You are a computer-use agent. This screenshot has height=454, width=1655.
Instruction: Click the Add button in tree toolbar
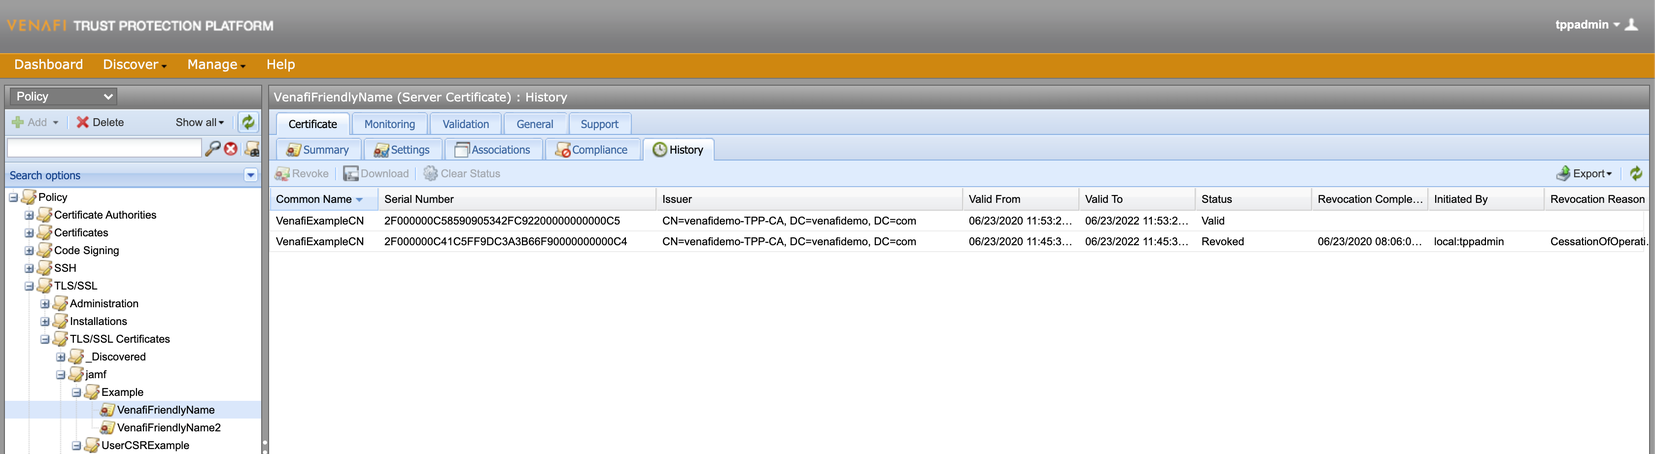tap(35, 122)
